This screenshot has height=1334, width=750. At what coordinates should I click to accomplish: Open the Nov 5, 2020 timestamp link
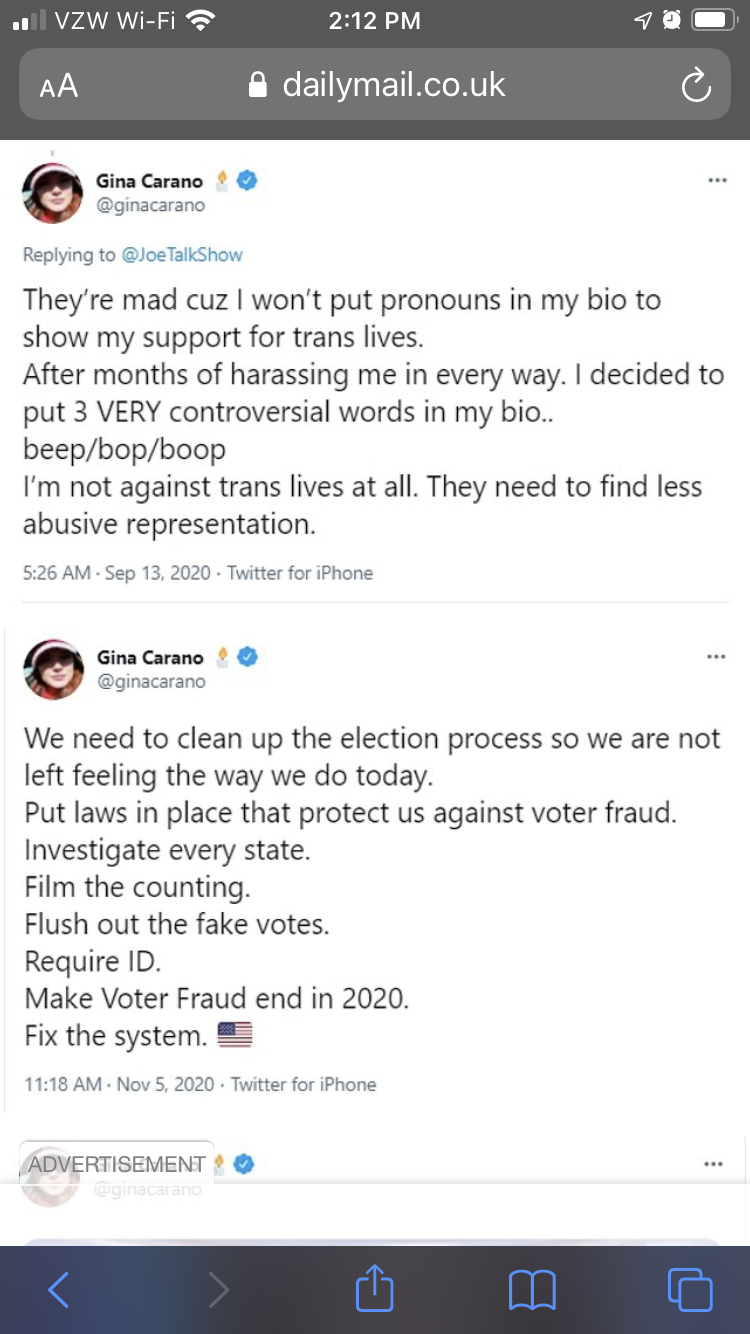click(165, 1084)
